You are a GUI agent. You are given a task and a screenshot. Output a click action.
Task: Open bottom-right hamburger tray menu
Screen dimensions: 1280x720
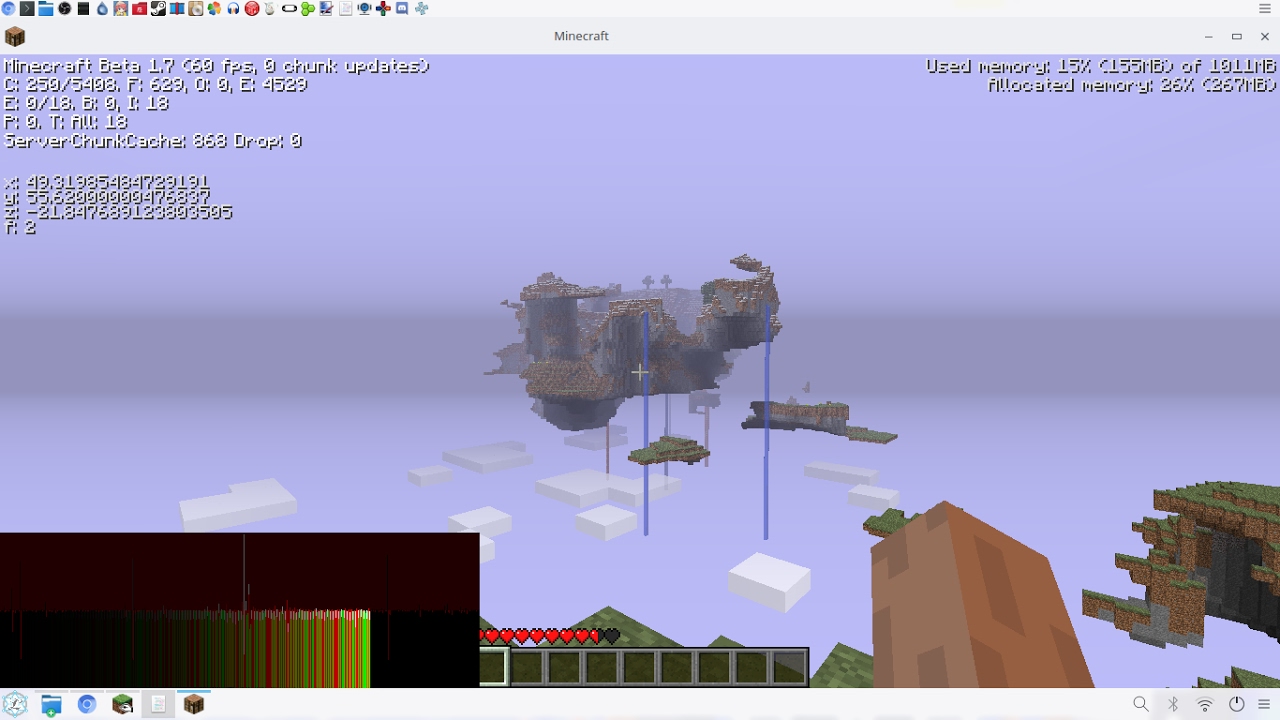point(1265,704)
